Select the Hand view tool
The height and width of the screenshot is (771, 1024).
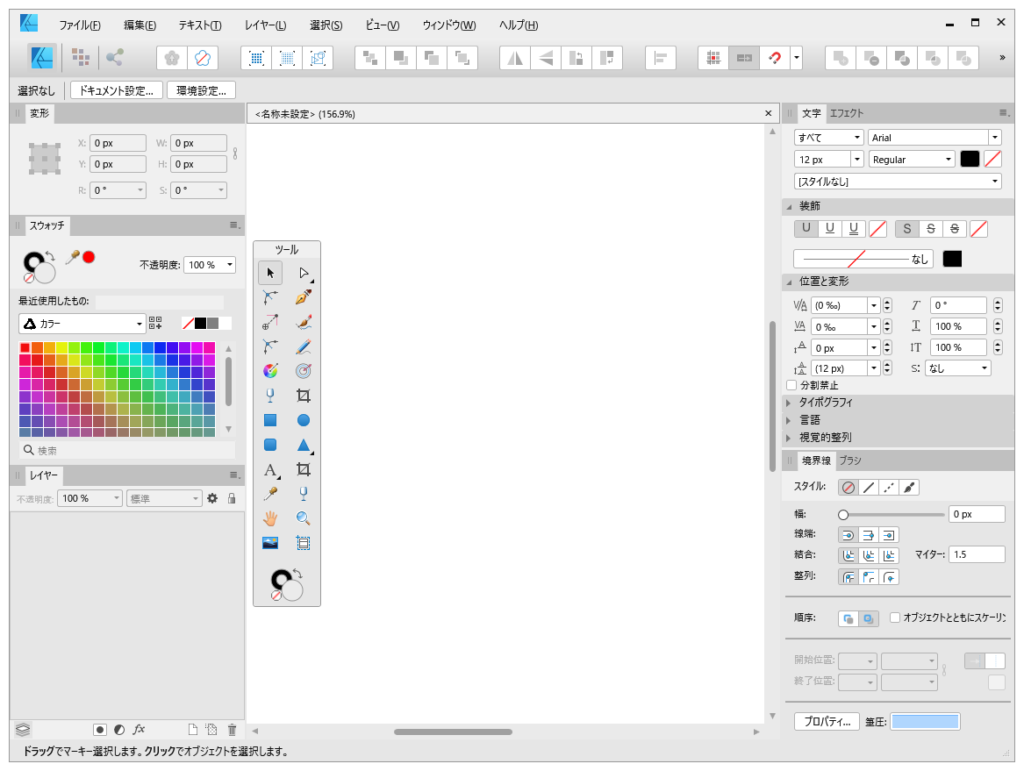tap(270, 517)
